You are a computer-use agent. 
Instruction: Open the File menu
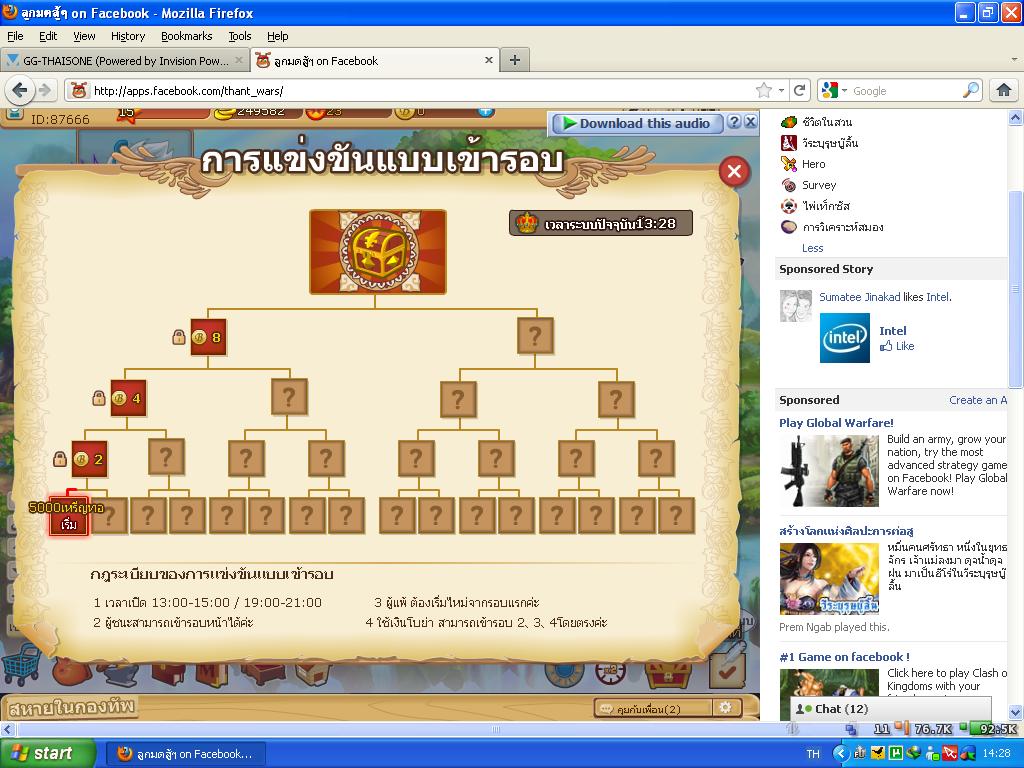pyautogui.click(x=15, y=36)
